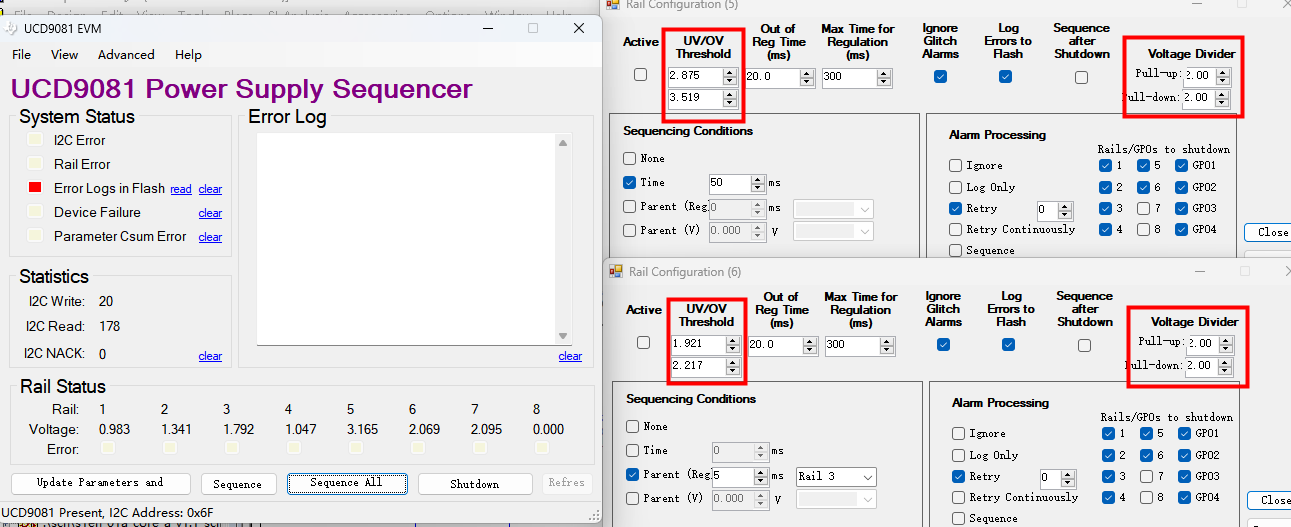The image size is (1291, 527).
Task: Check Parent (V) in Rail Configuration (5)
Action: 629,230
